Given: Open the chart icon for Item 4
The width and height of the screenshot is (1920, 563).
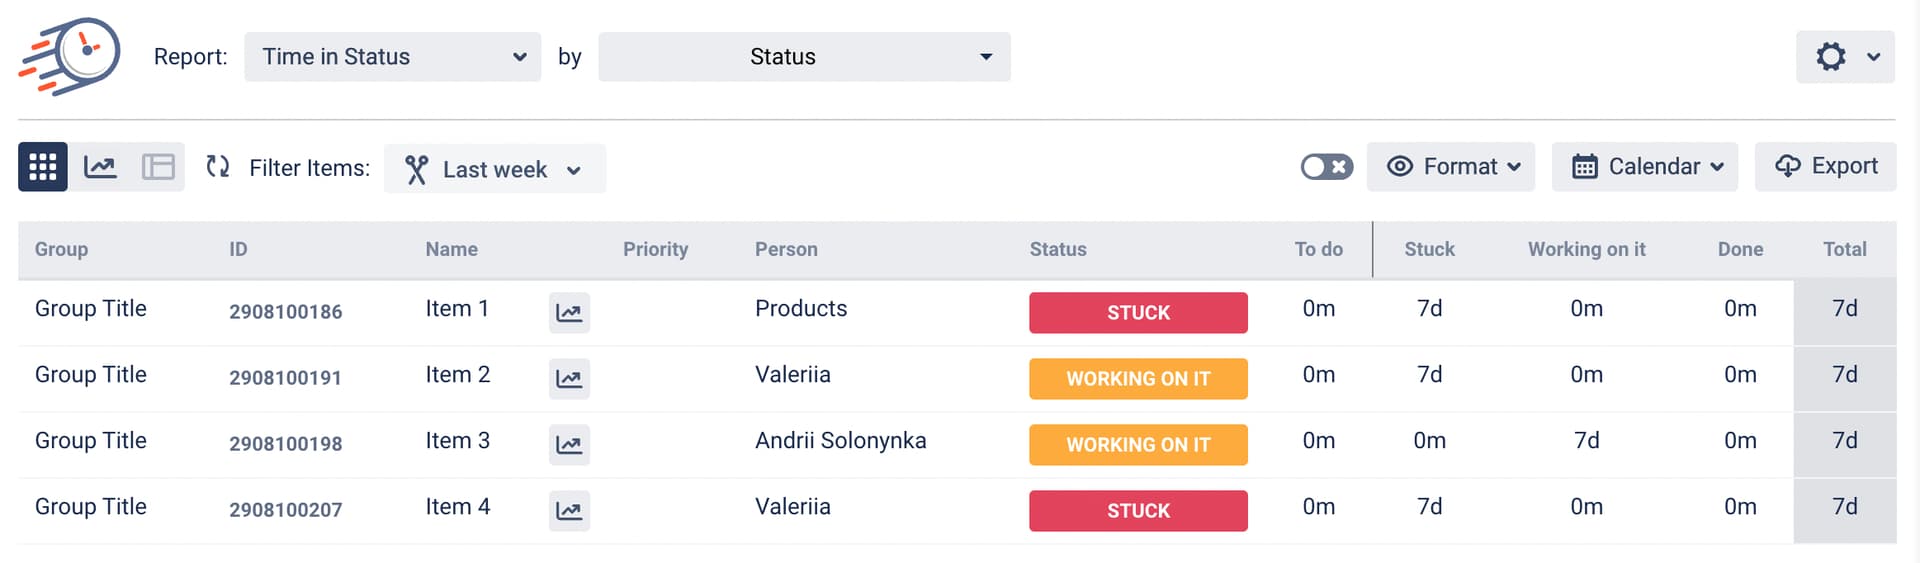Looking at the screenshot, I should coord(569,511).
